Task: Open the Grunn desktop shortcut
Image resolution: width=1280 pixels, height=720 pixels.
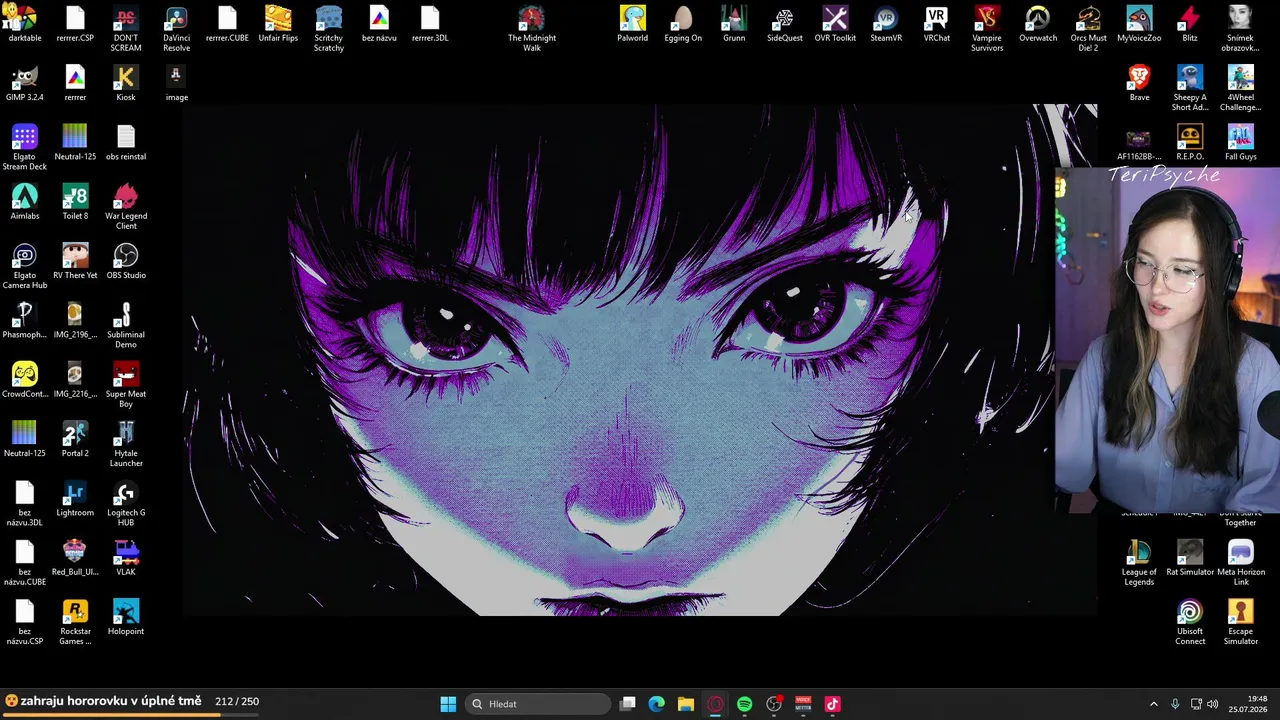Action: coord(734,25)
